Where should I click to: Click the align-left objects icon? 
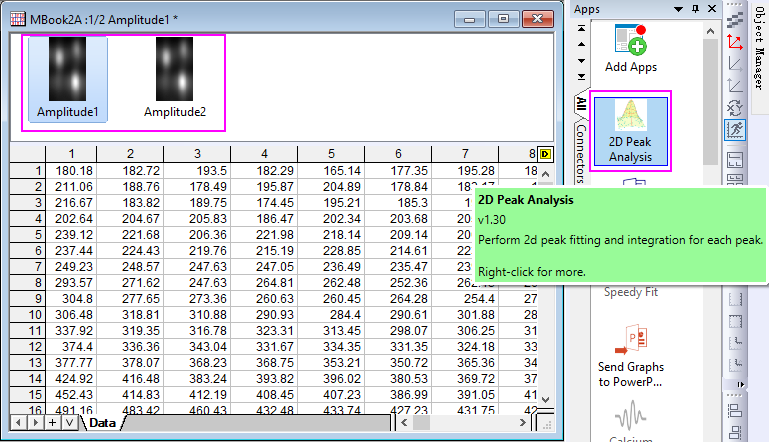tap(735, 410)
